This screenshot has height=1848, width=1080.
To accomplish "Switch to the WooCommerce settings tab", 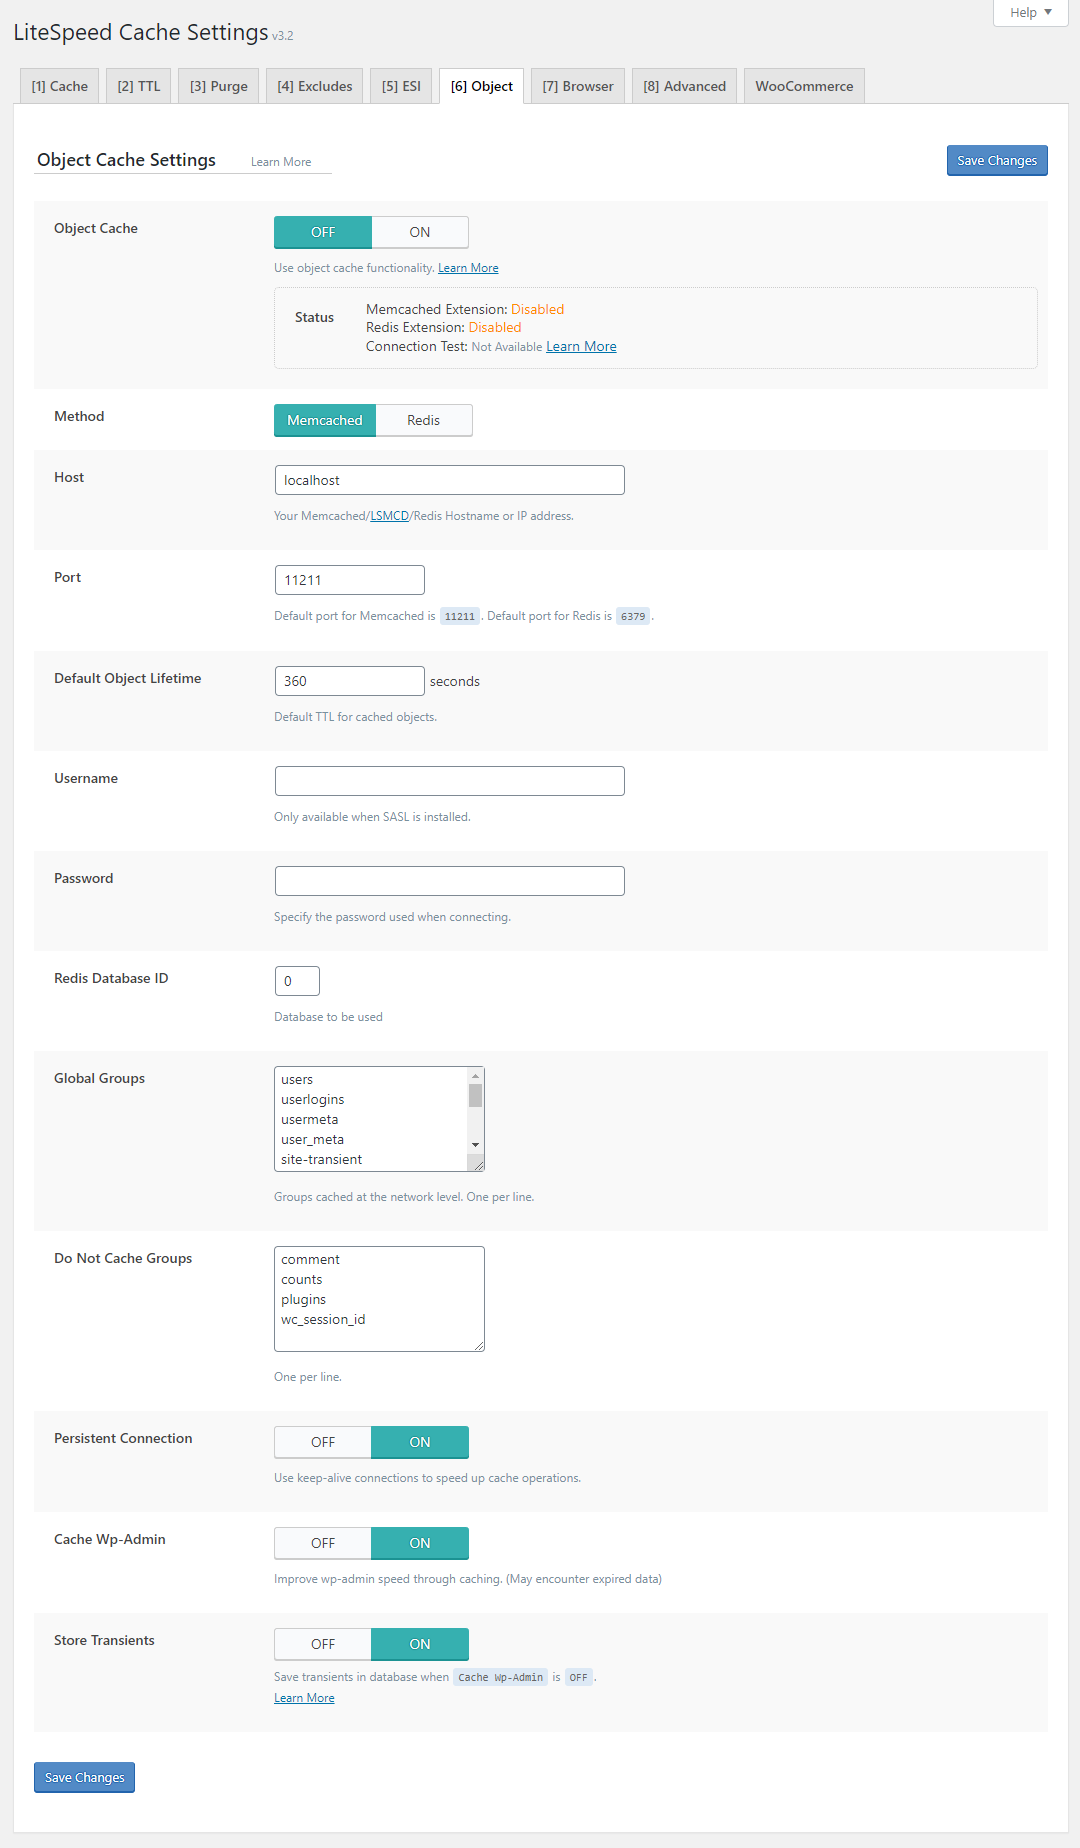I will (x=803, y=86).
